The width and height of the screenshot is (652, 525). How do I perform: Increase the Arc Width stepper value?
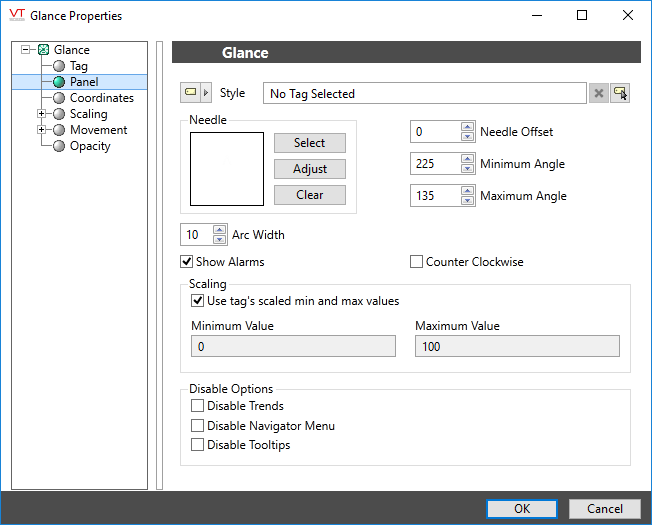coord(219,230)
